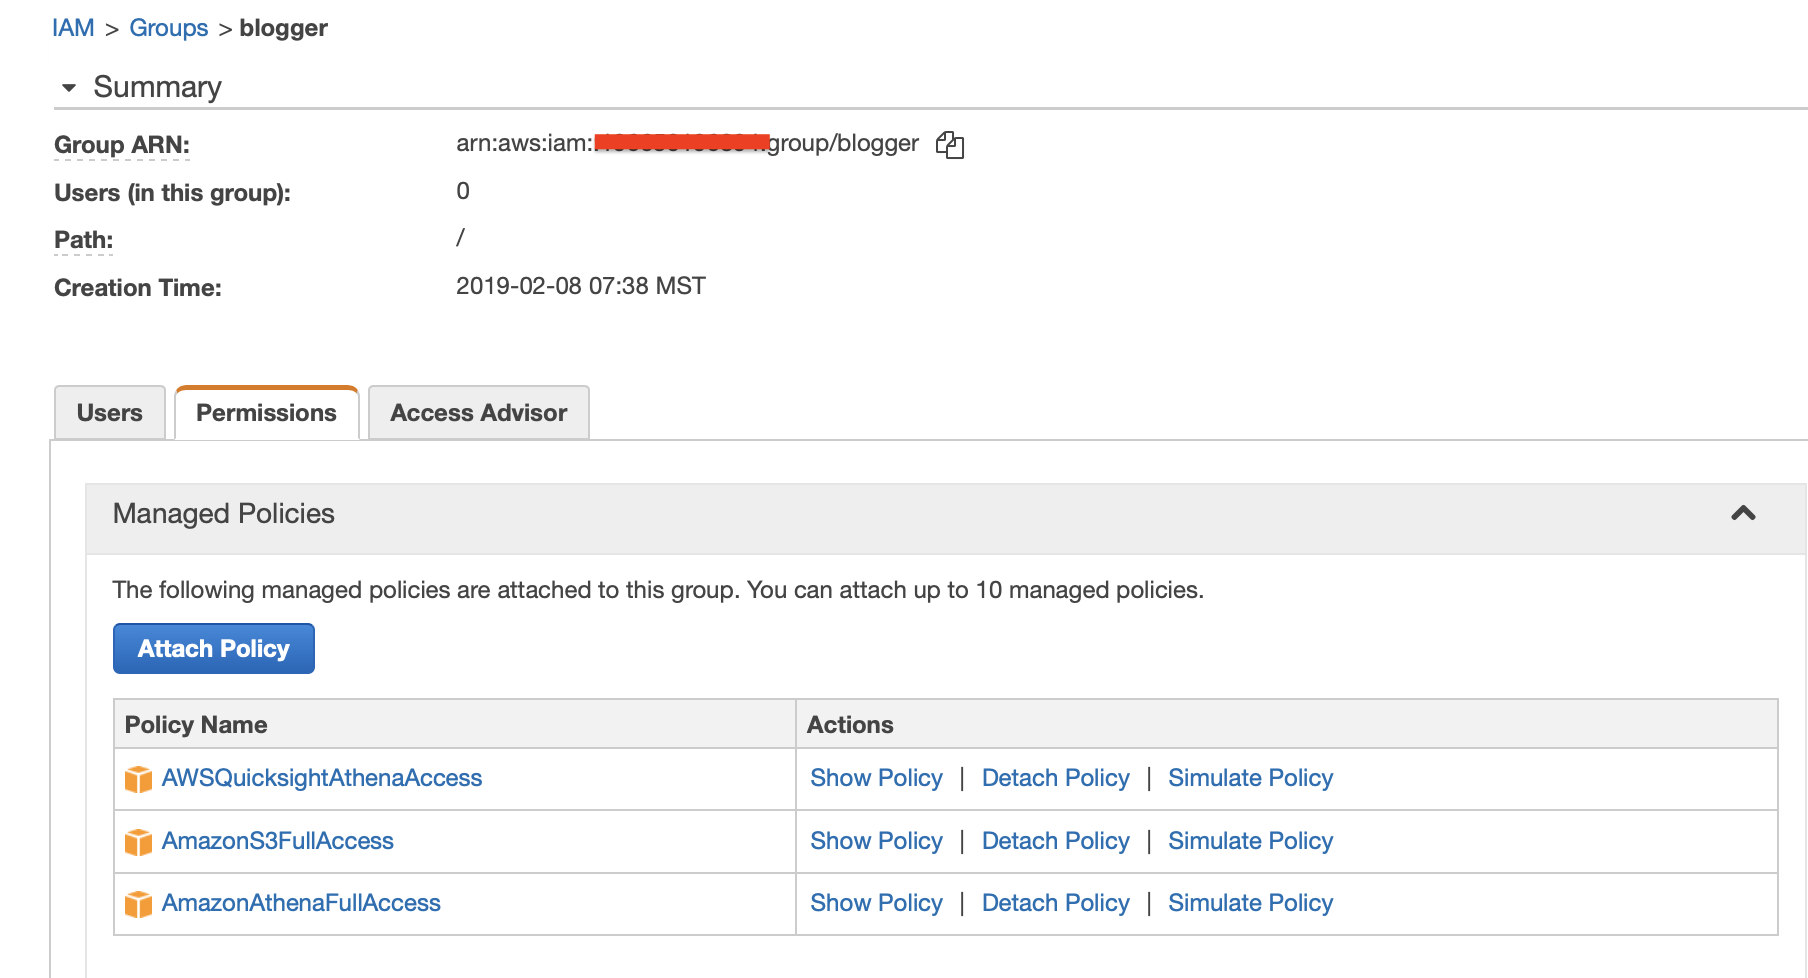Open the Access Advisor tab

[479, 413]
